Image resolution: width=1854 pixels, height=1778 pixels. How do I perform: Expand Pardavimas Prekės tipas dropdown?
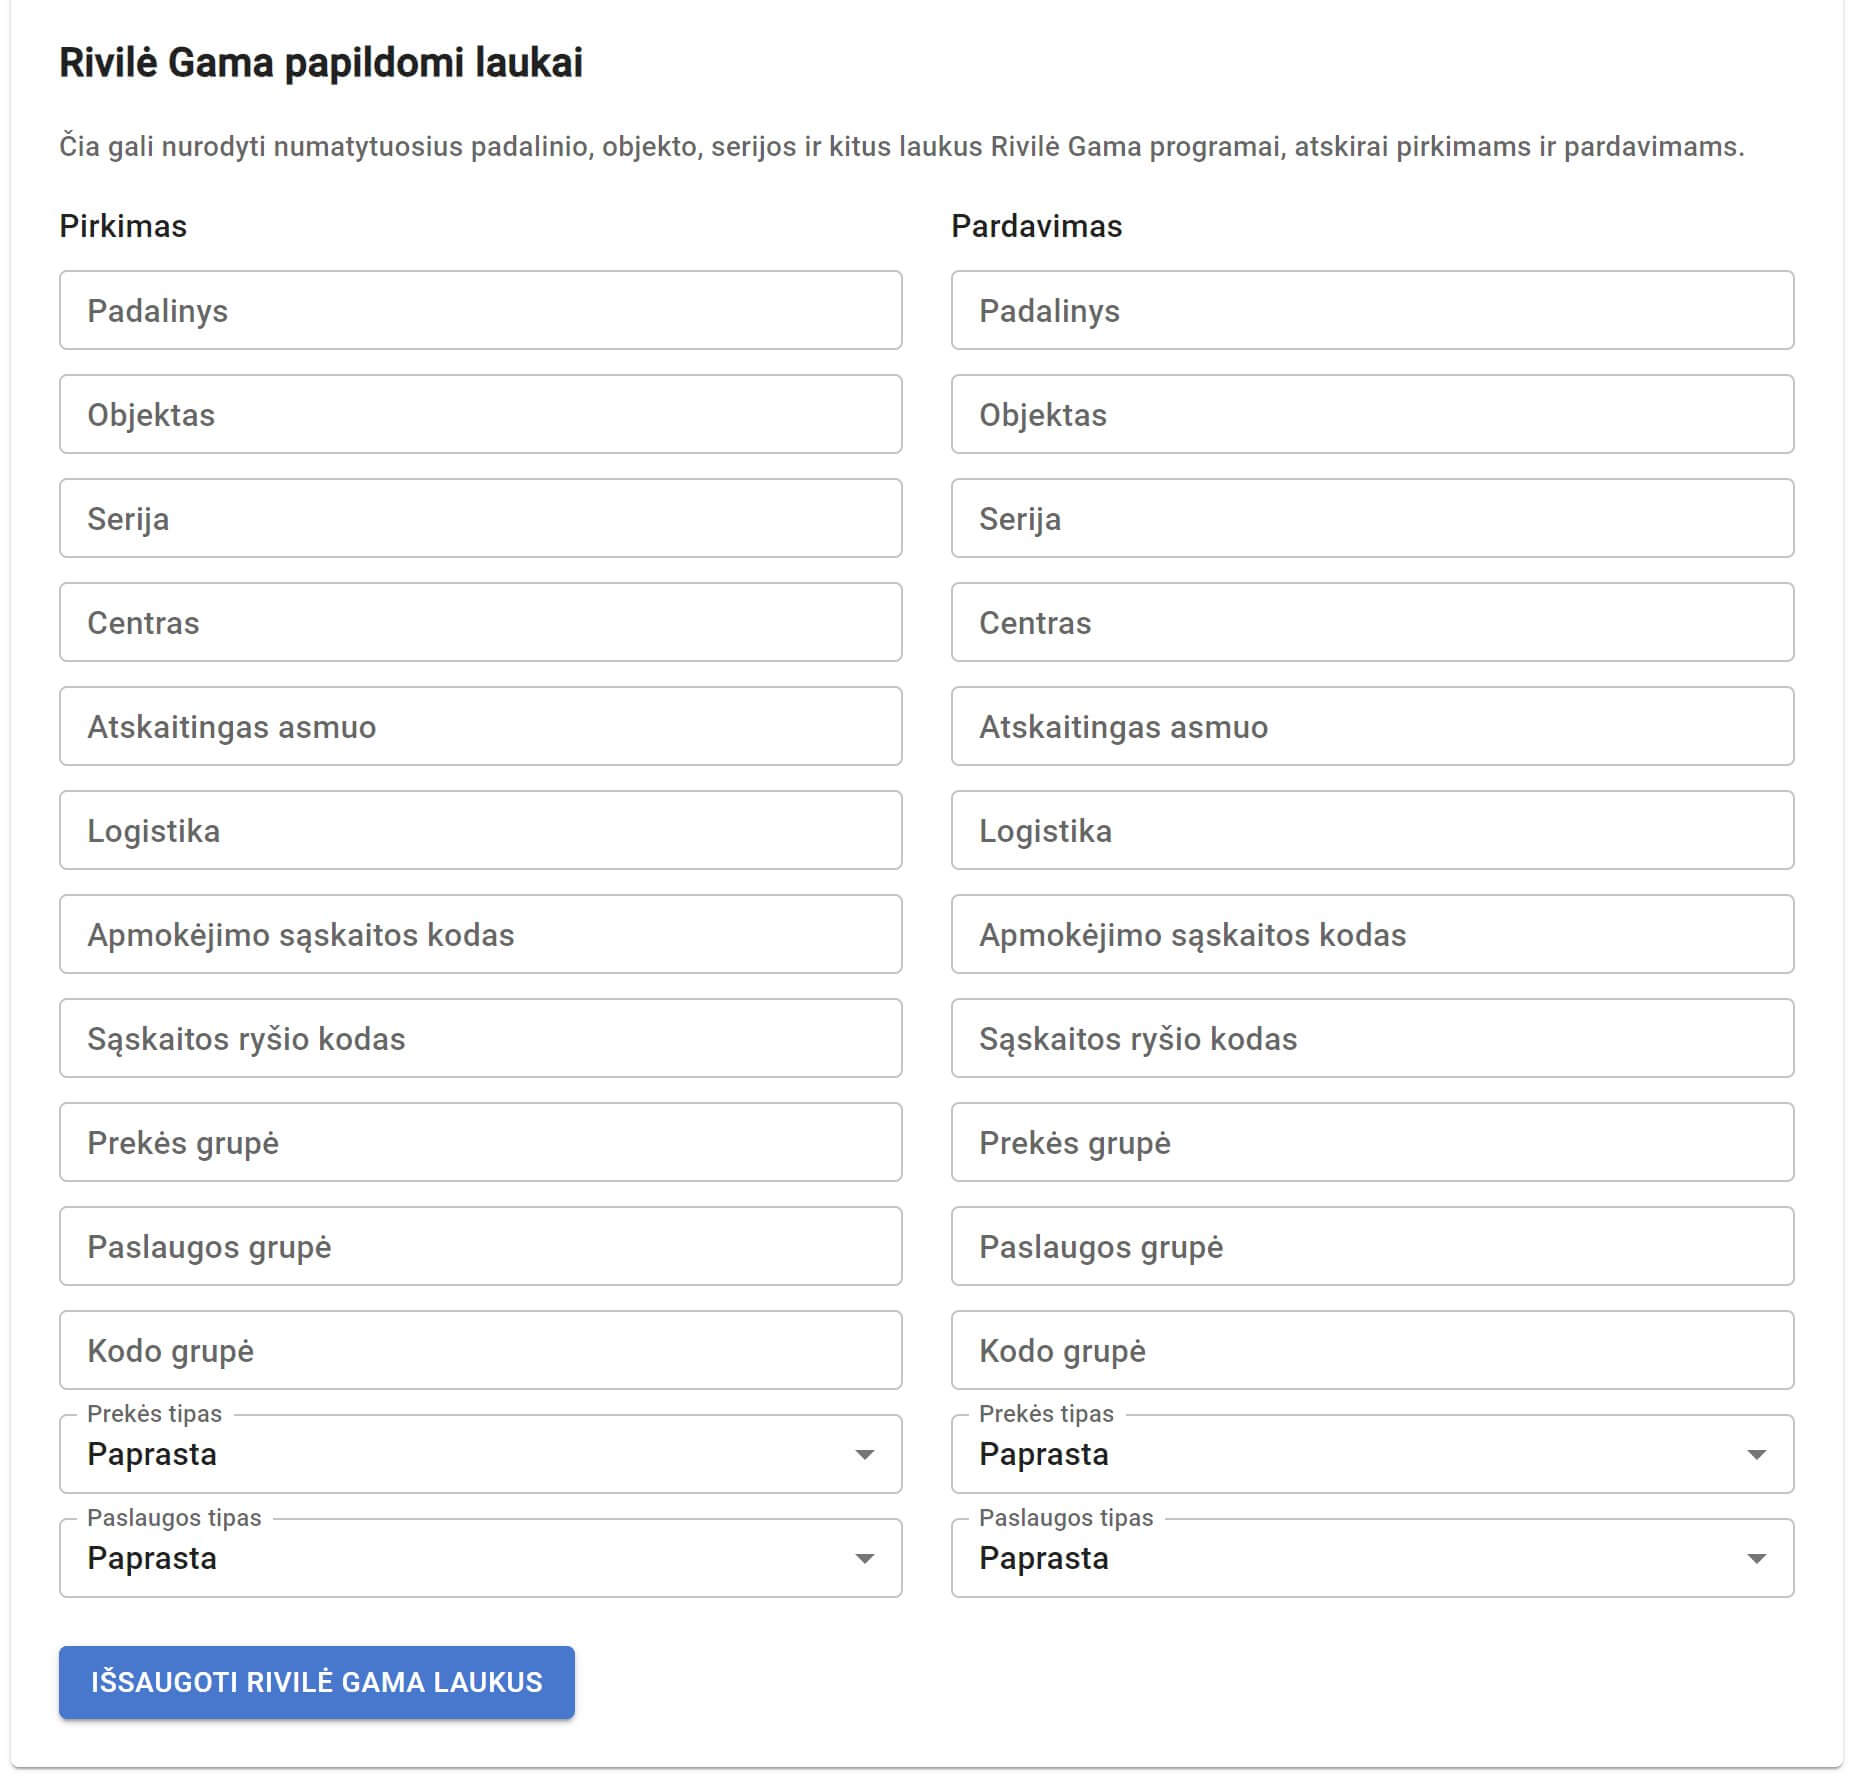[1372, 1454]
